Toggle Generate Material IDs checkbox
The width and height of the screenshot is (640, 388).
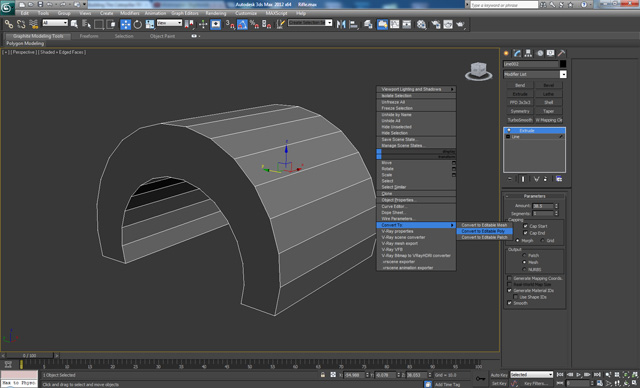click(x=509, y=290)
